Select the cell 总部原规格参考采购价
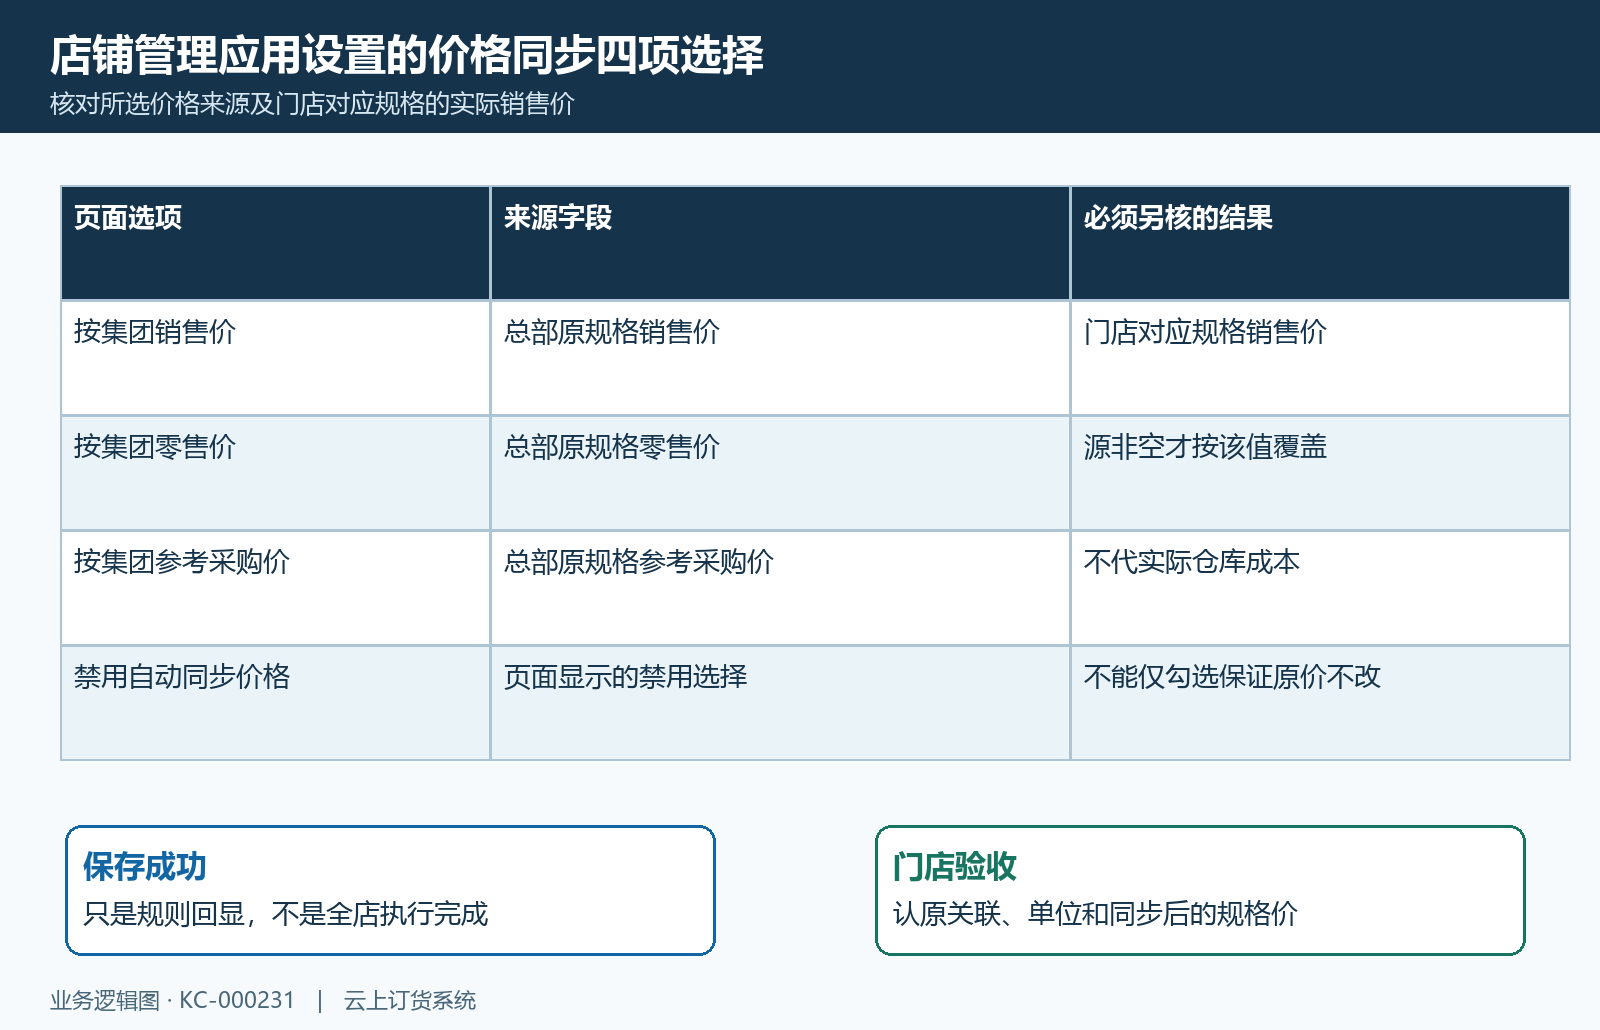Viewport: 1600px width, 1030px height. click(780, 588)
